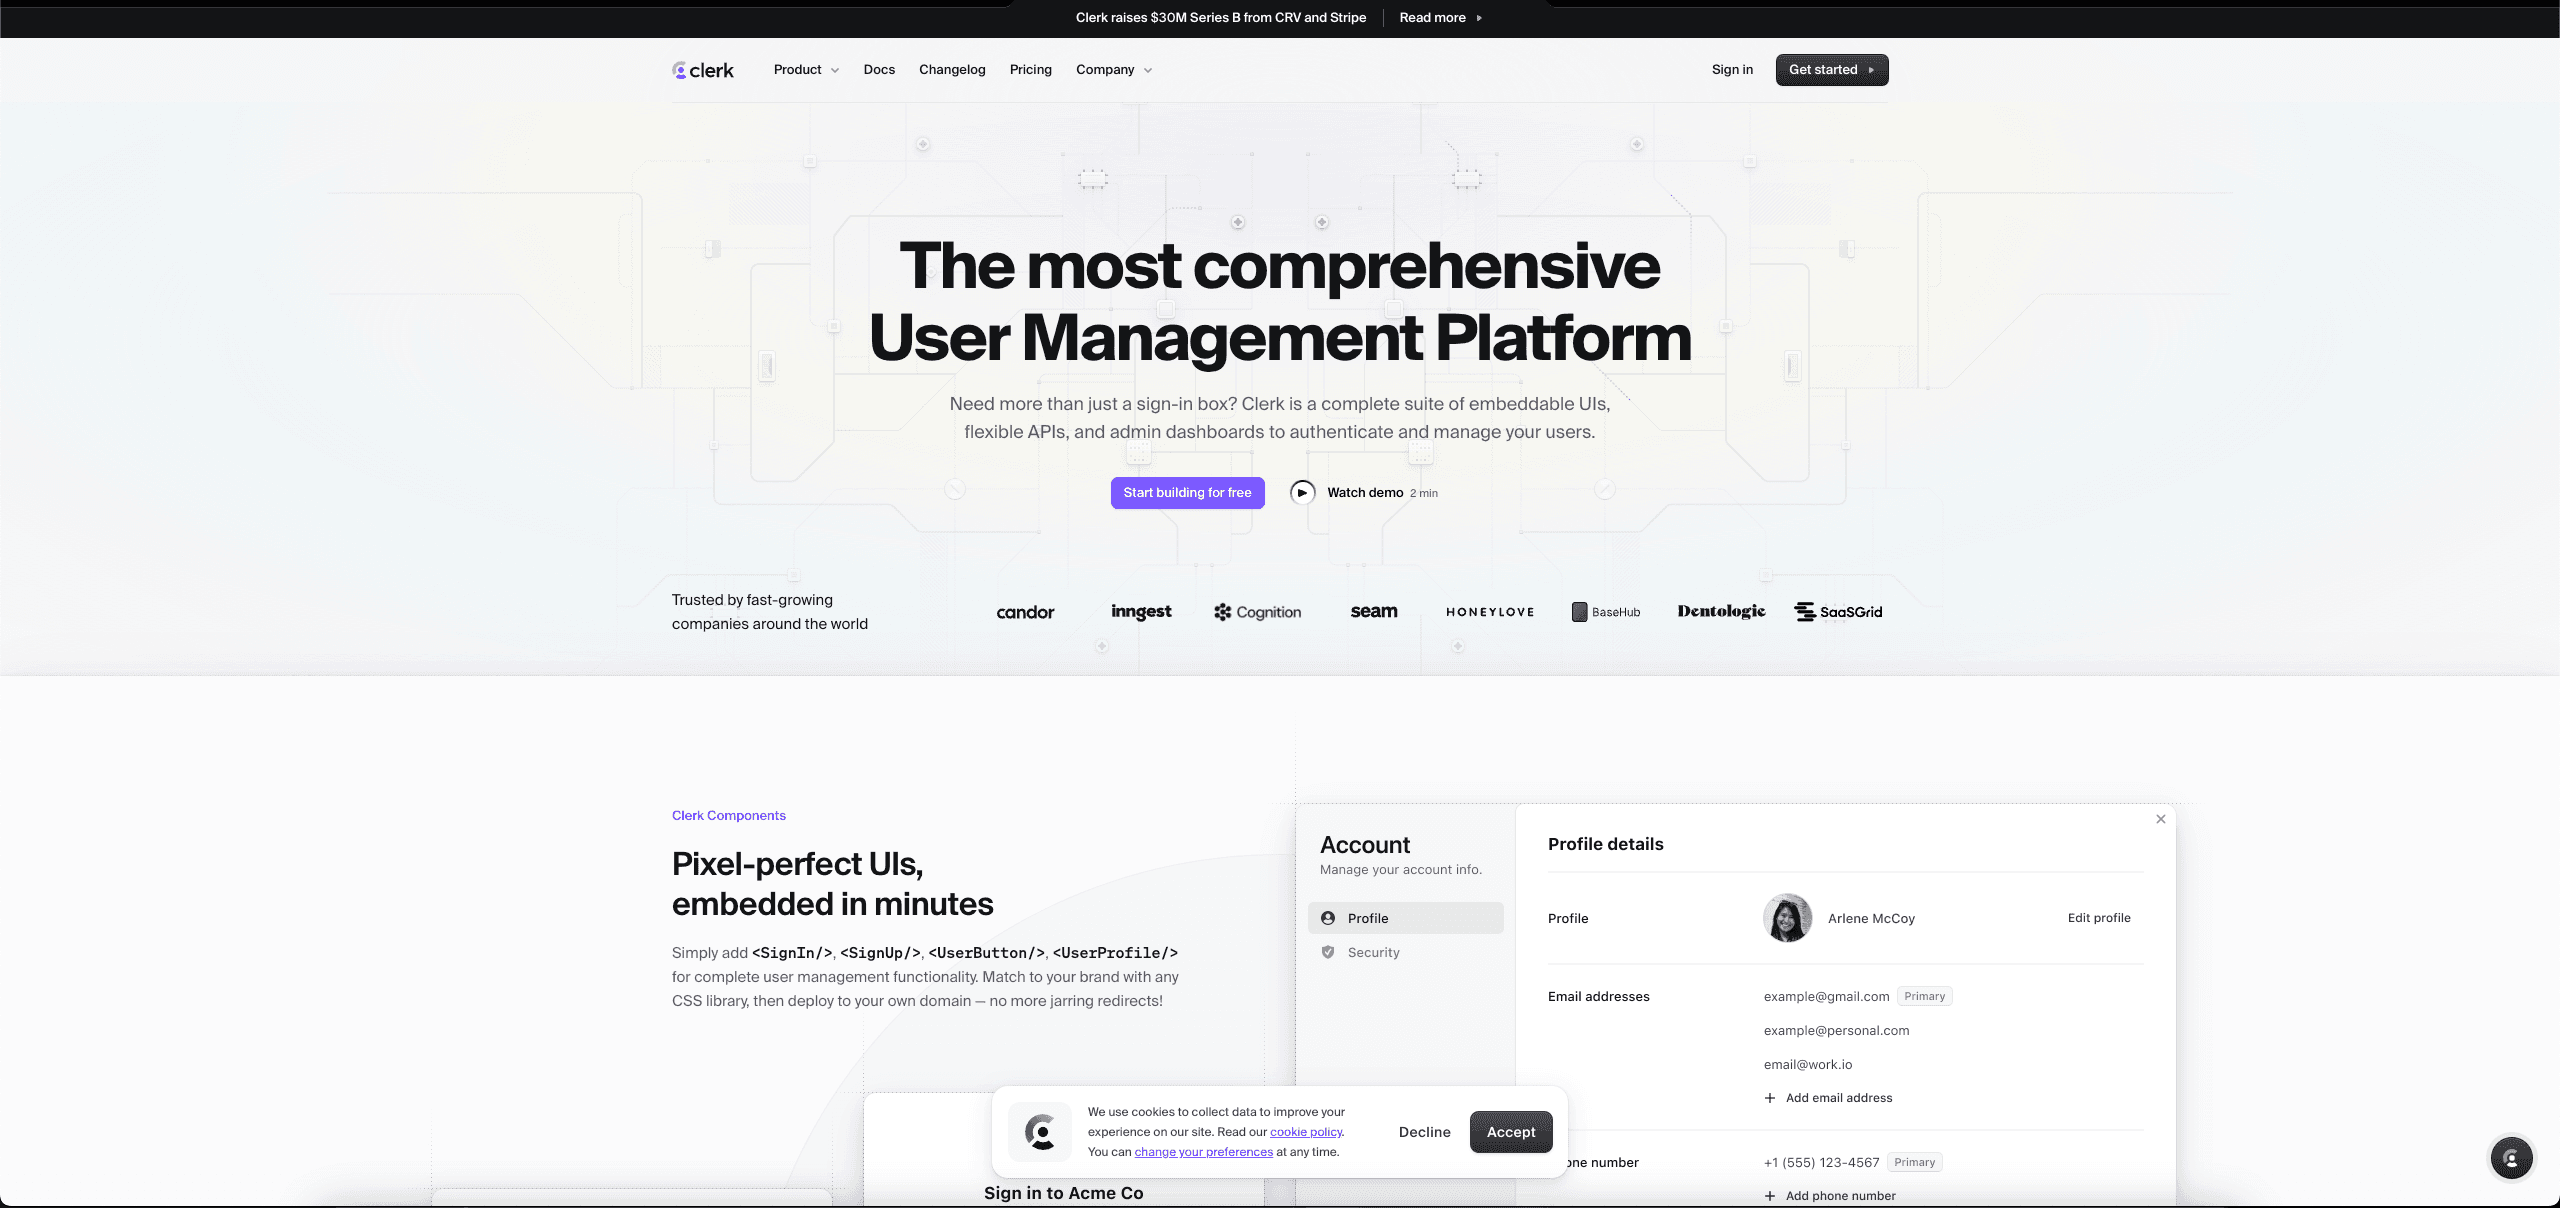Click Start building for free
This screenshot has width=2560, height=1208.
(1187, 493)
